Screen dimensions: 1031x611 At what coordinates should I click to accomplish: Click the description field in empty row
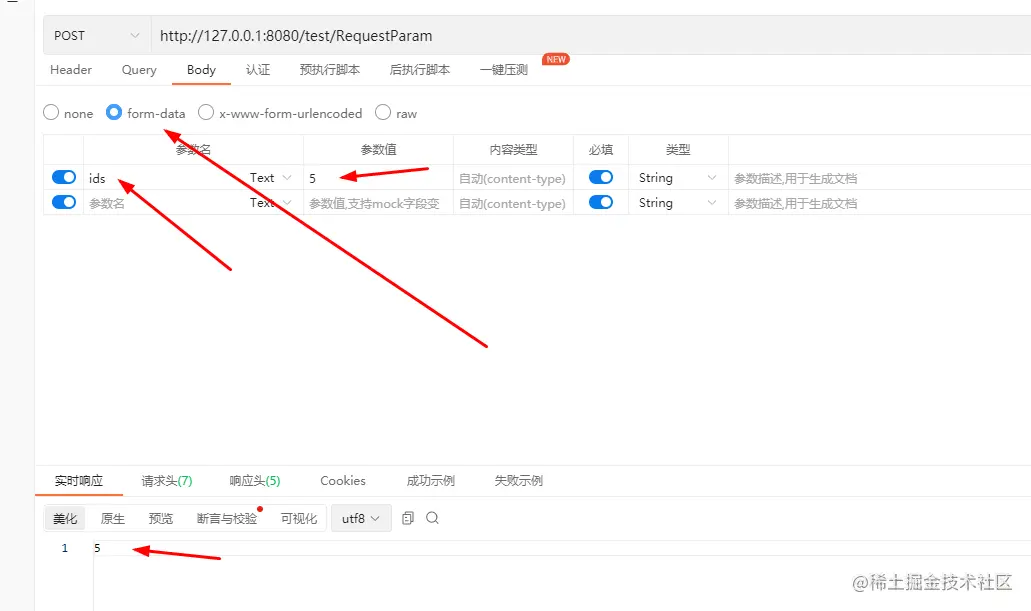[879, 203]
